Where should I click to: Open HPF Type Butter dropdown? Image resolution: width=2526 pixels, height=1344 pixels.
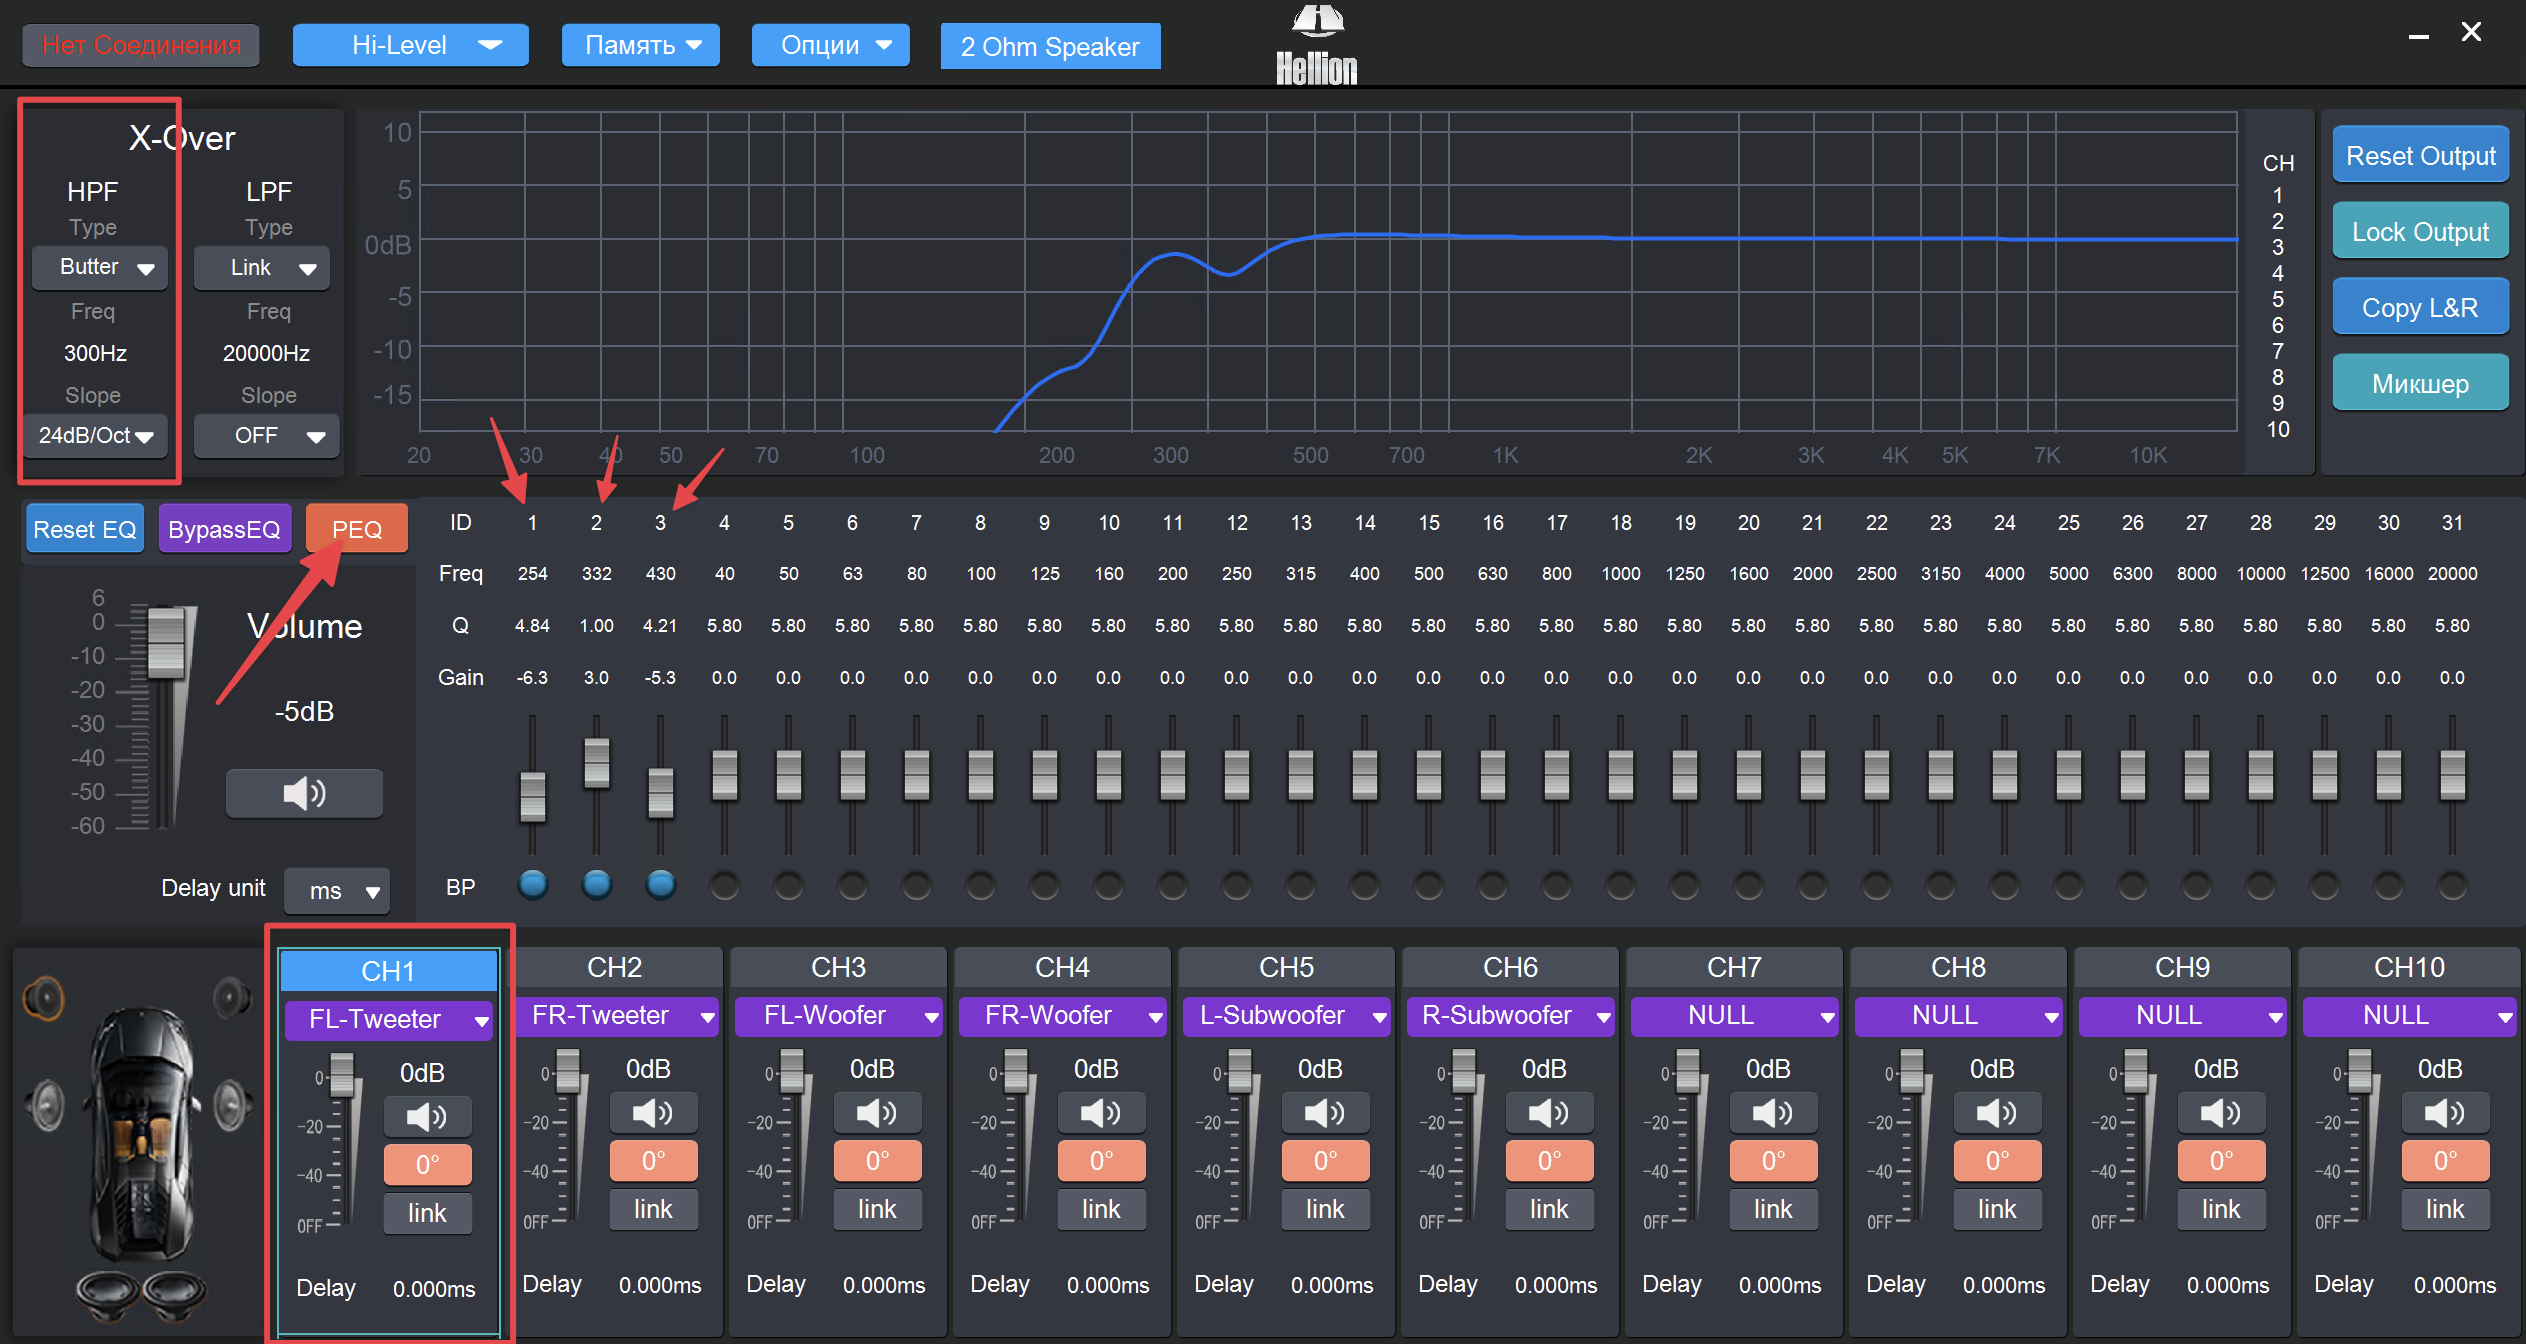click(x=100, y=267)
